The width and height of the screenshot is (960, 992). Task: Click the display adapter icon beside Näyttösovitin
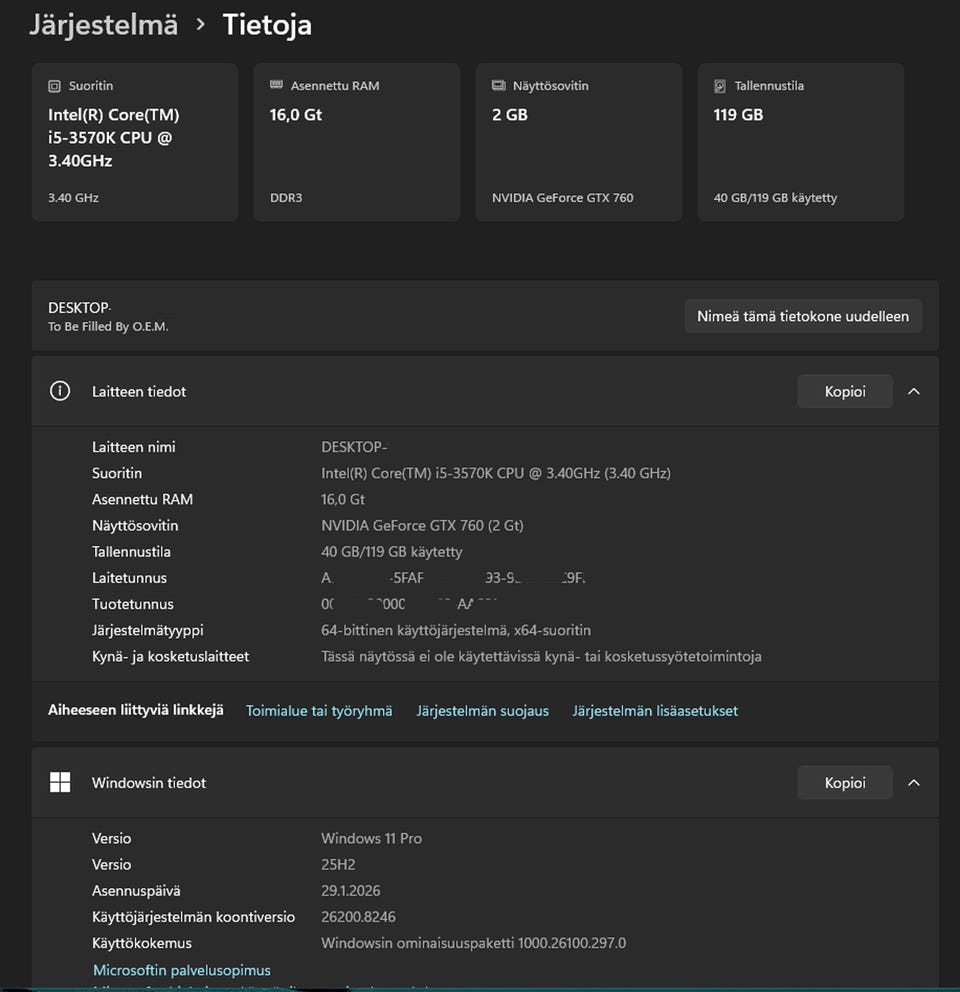tap(499, 86)
